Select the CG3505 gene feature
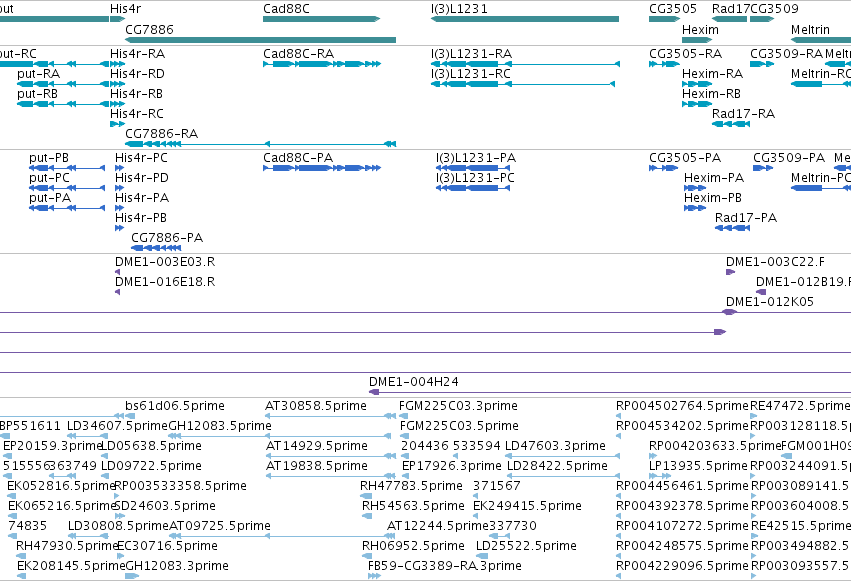 coord(664,19)
